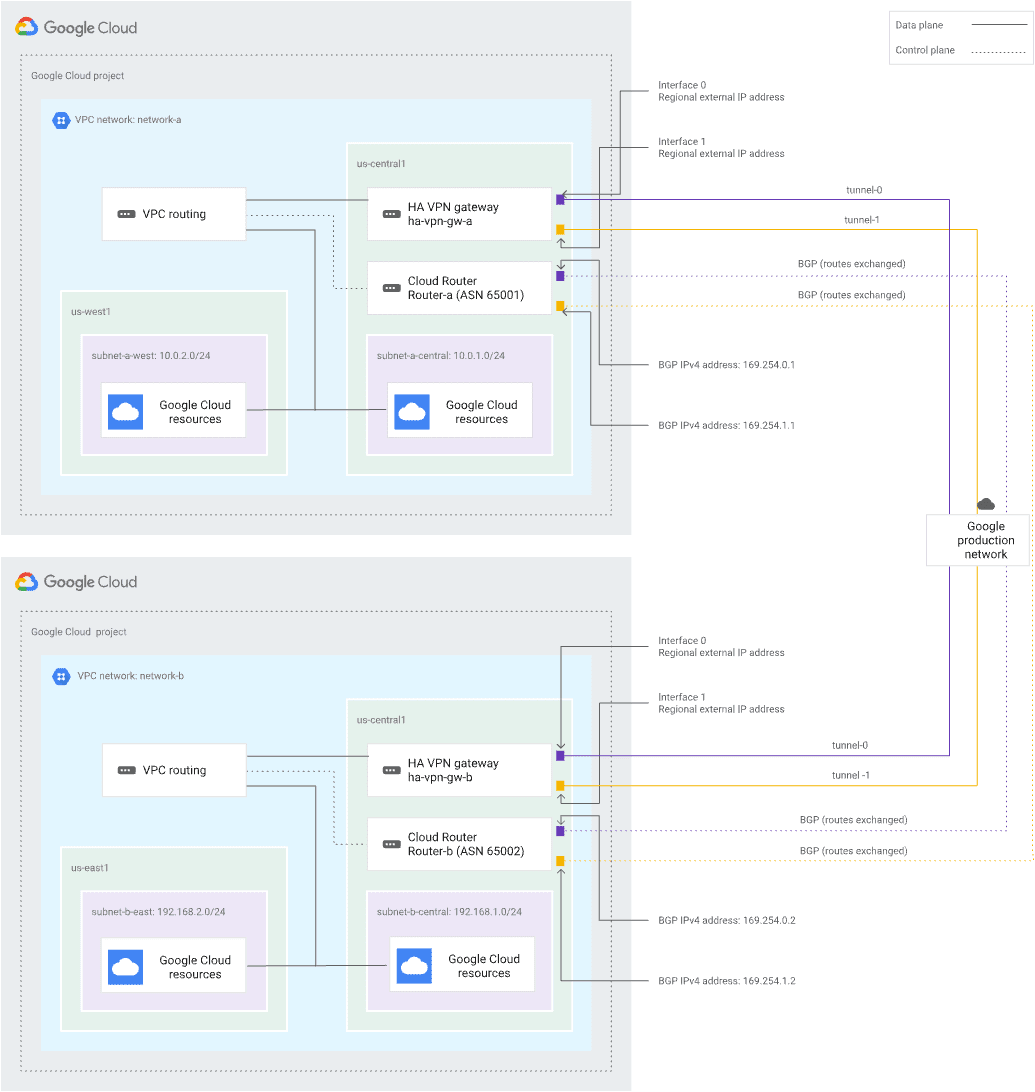This screenshot has height=1092, width=1035.
Task: Click the 'BGP IPv4 address: 169.254.1.2' label
Action: (726, 981)
